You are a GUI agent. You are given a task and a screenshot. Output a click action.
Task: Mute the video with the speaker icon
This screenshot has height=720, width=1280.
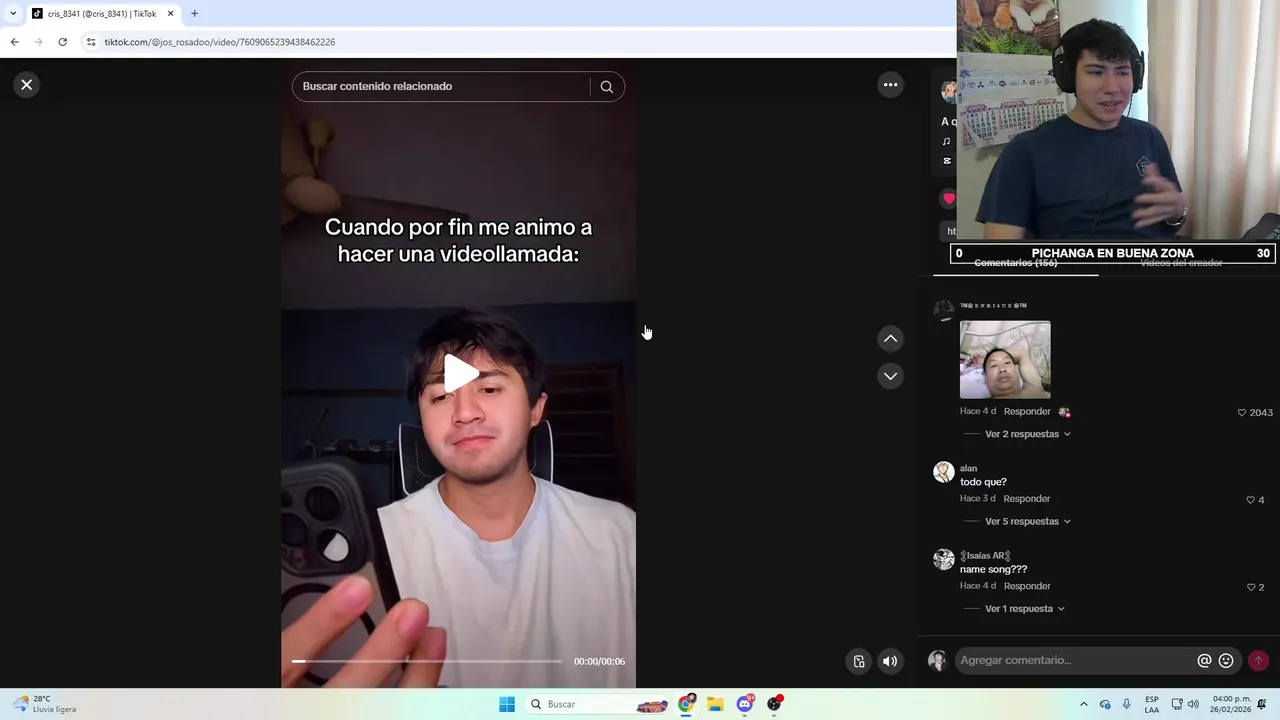click(890, 661)
